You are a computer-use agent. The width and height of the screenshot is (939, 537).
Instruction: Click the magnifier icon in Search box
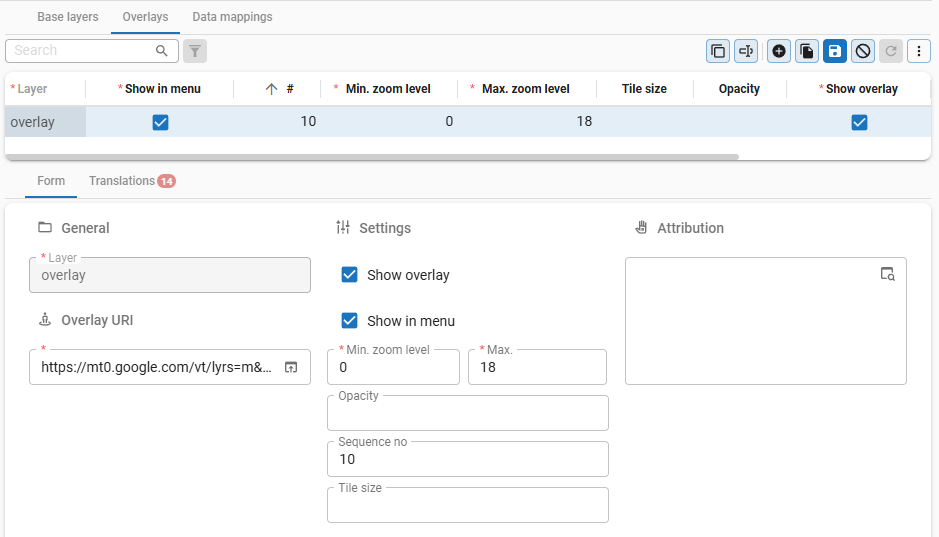(x=162, y=51)
